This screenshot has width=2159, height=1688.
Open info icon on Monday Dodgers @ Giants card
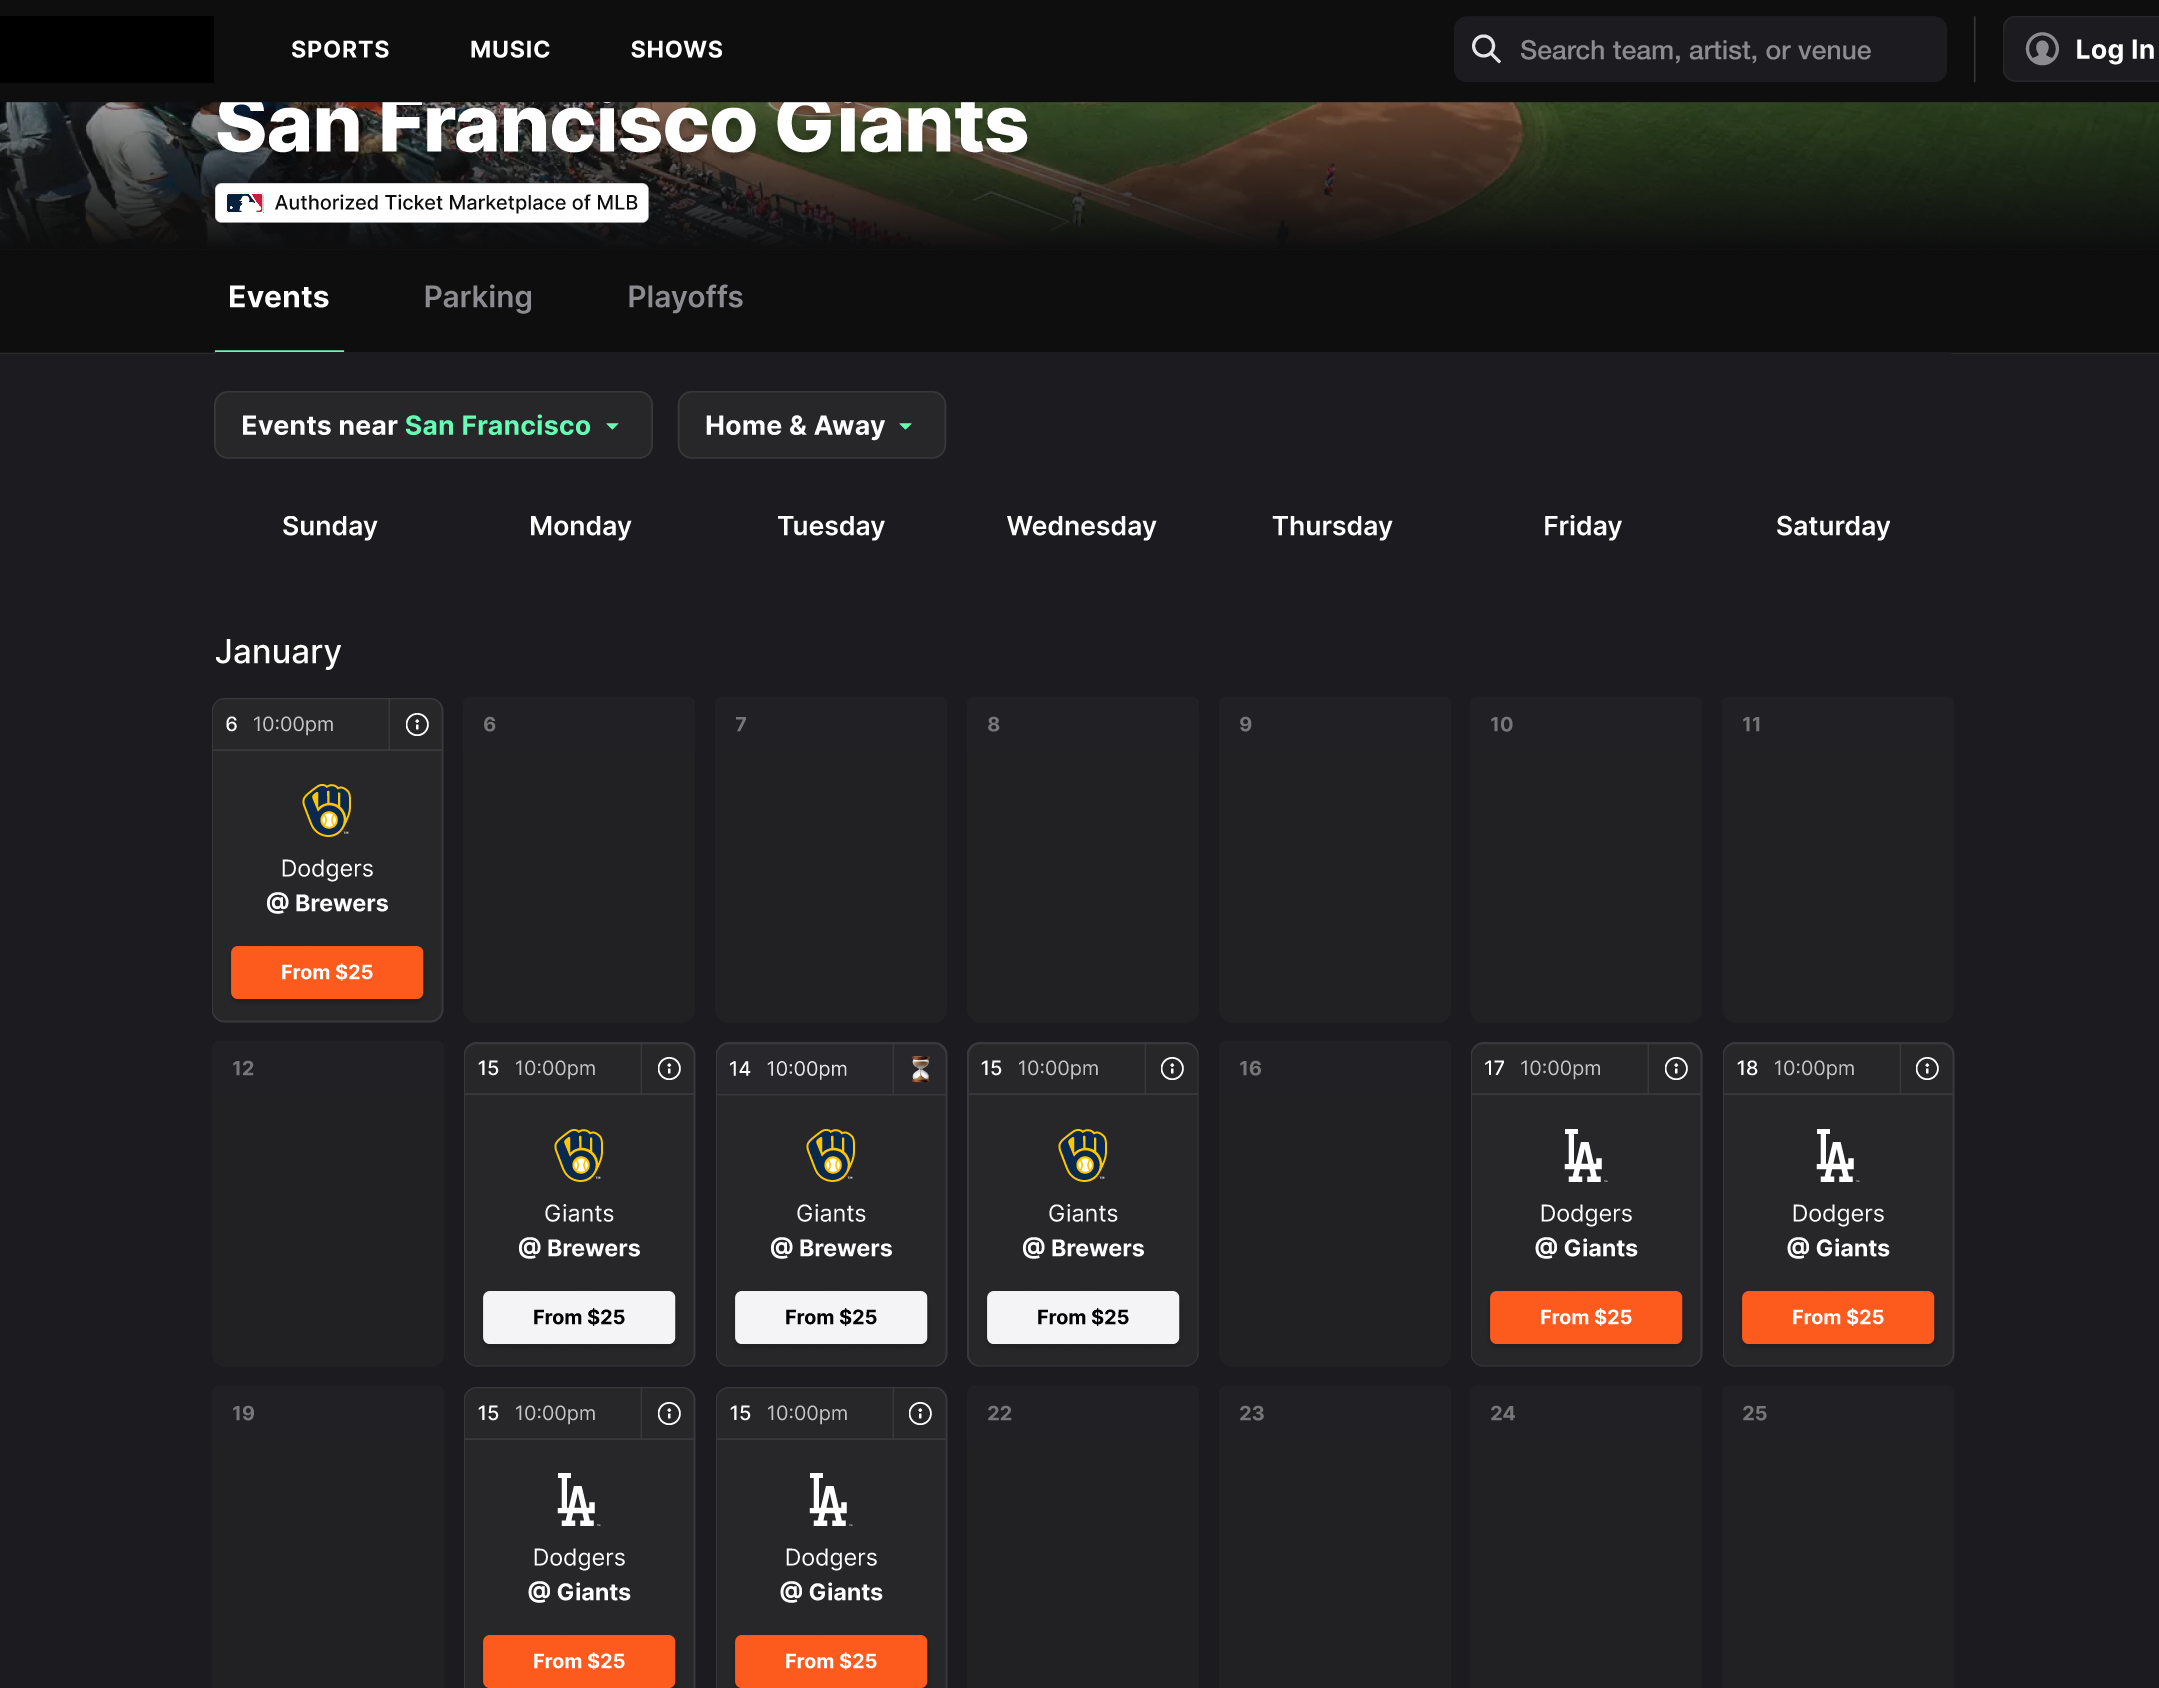pyautogui.click(x=669, y=1413)
